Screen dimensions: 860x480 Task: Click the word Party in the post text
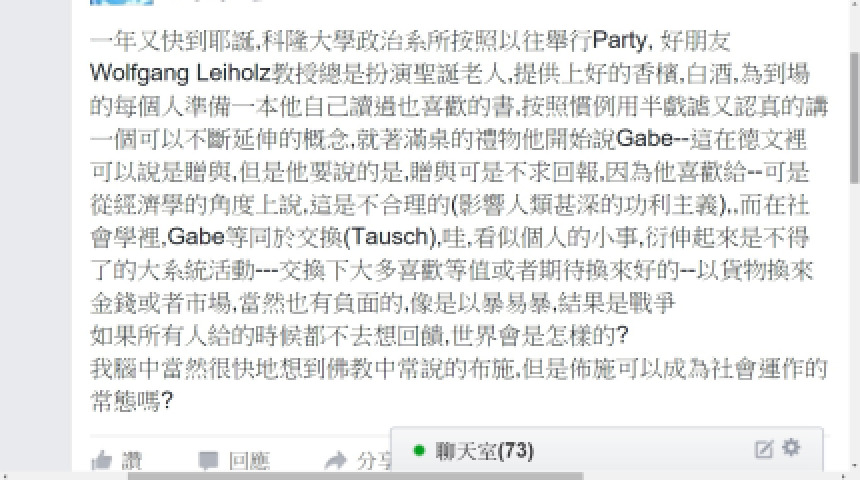pos(620,41)
